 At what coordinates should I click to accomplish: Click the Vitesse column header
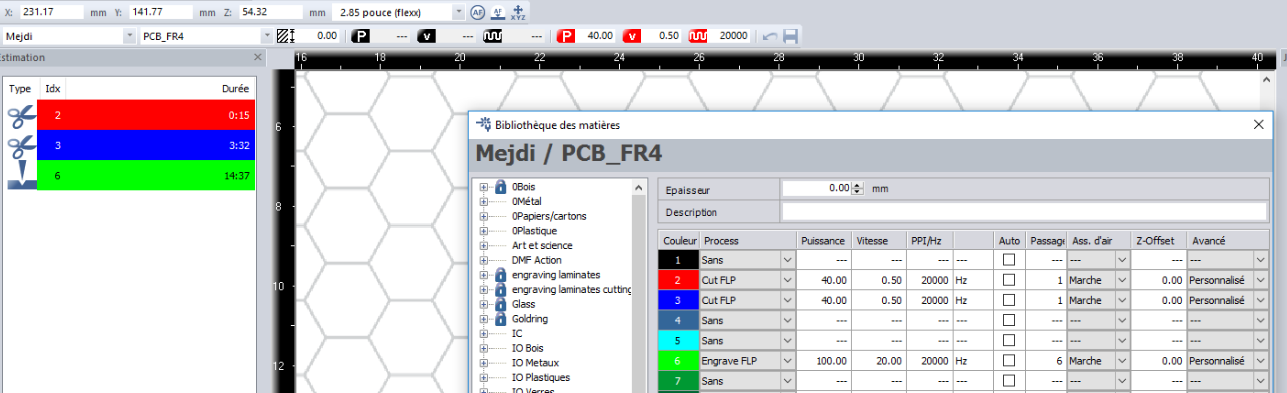point(879,241)
